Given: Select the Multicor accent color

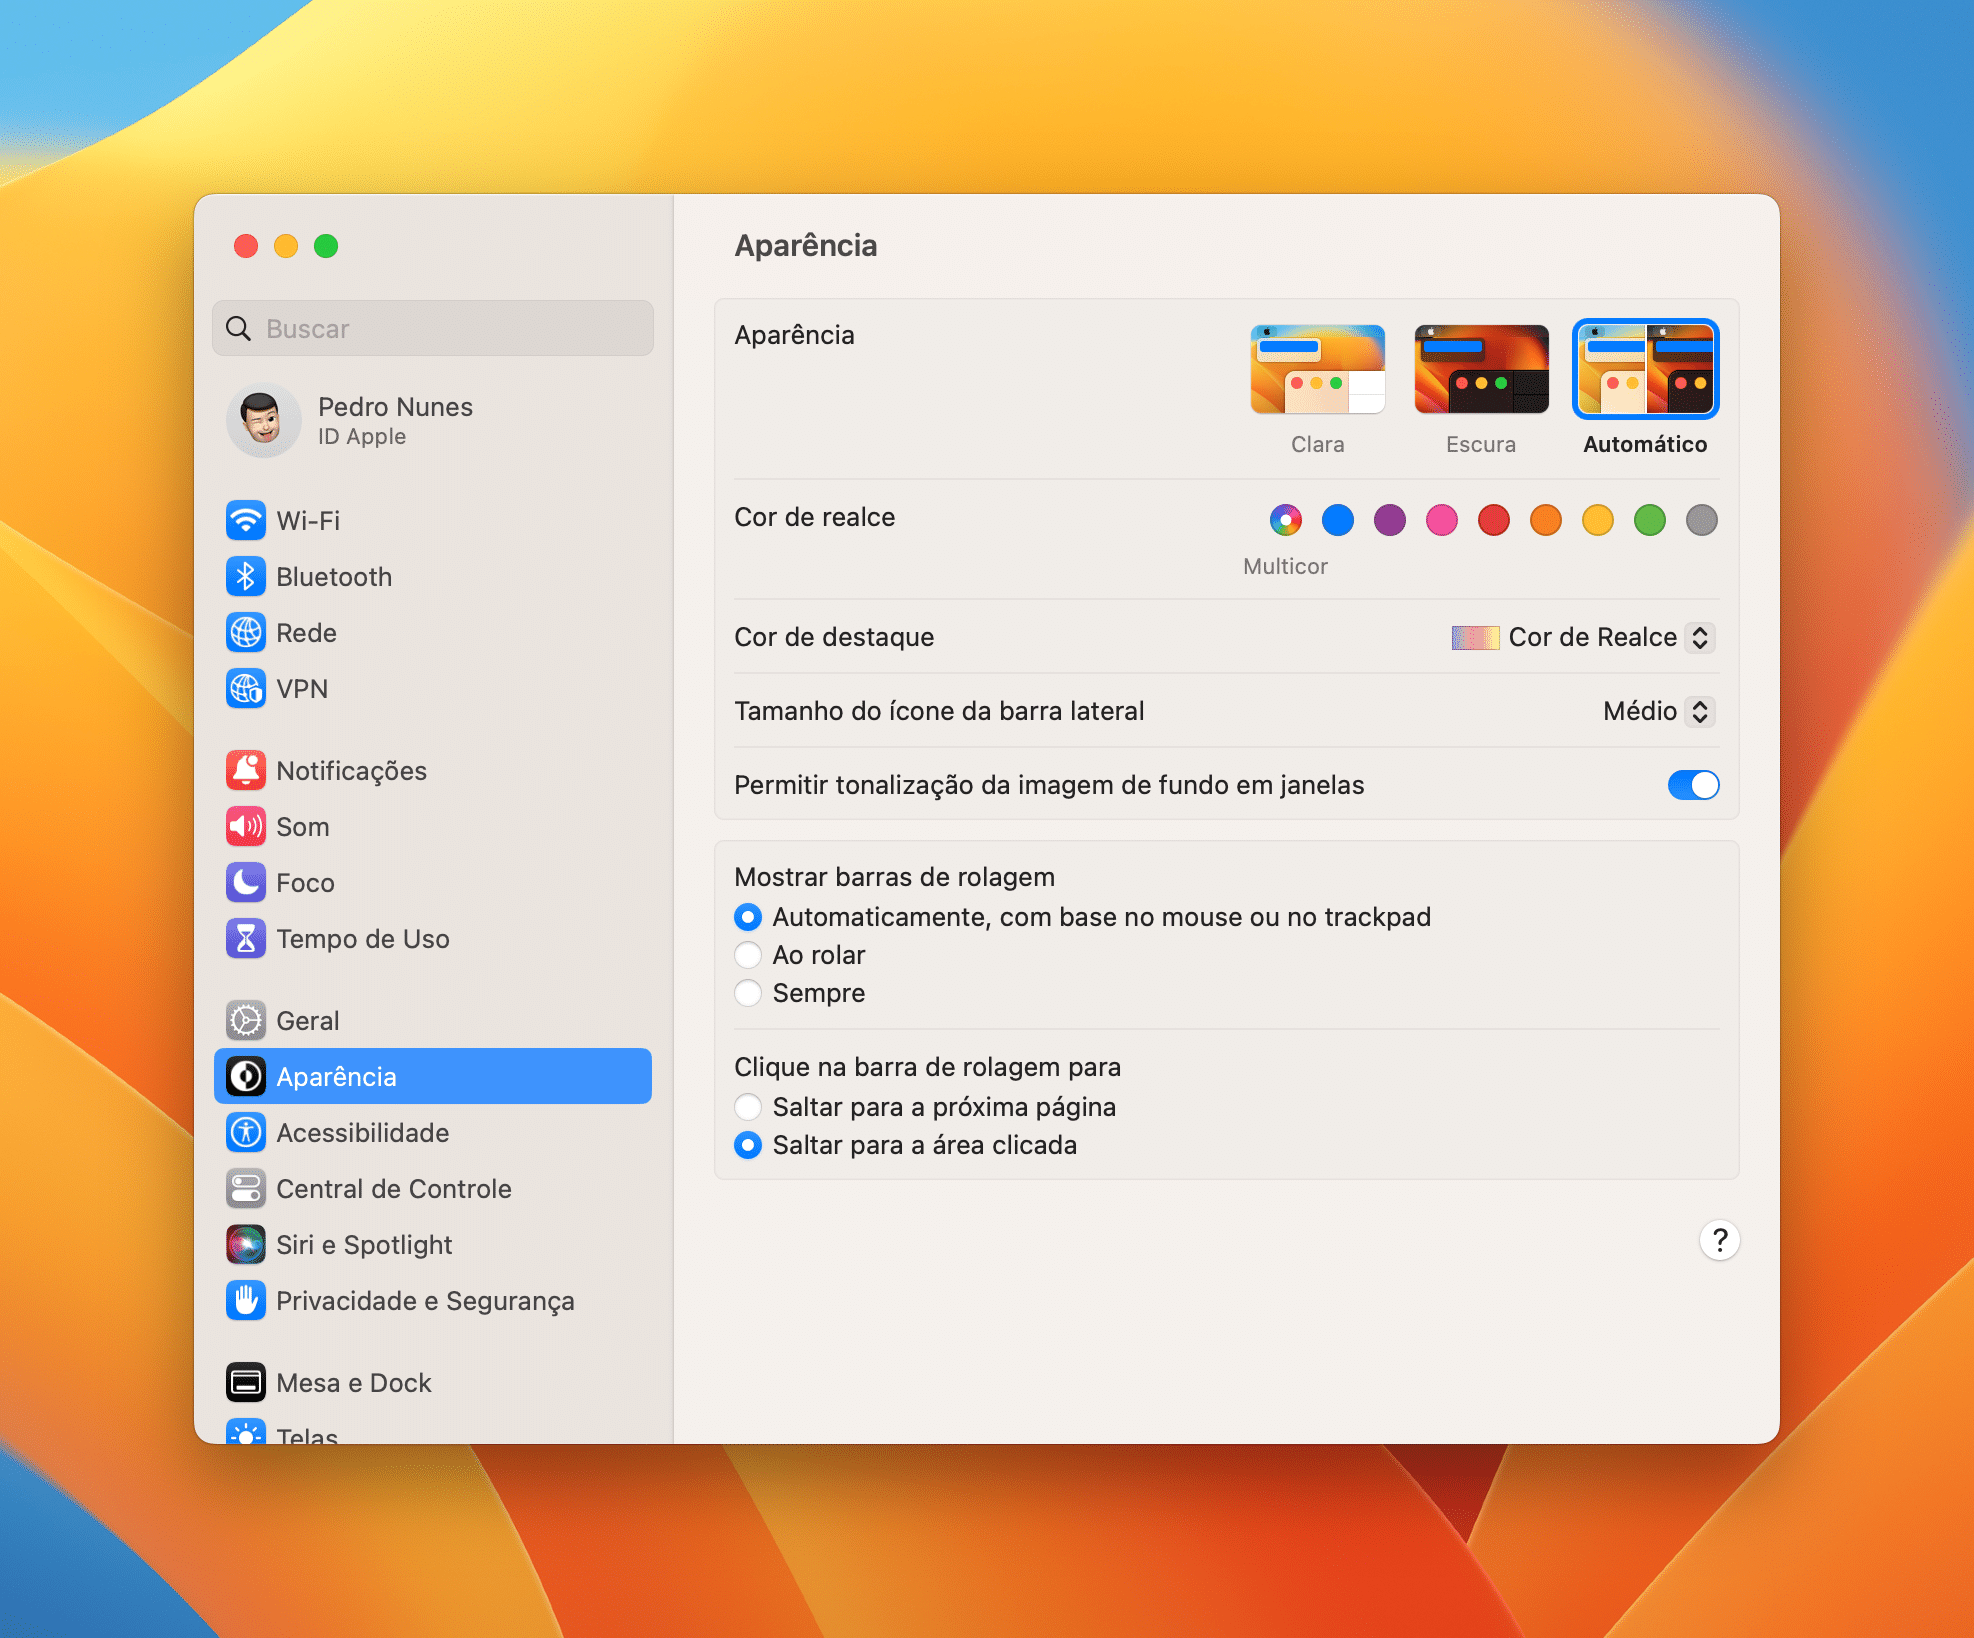Looking at the screenshot, I should pyautogui.click(x=1286, y=520).
